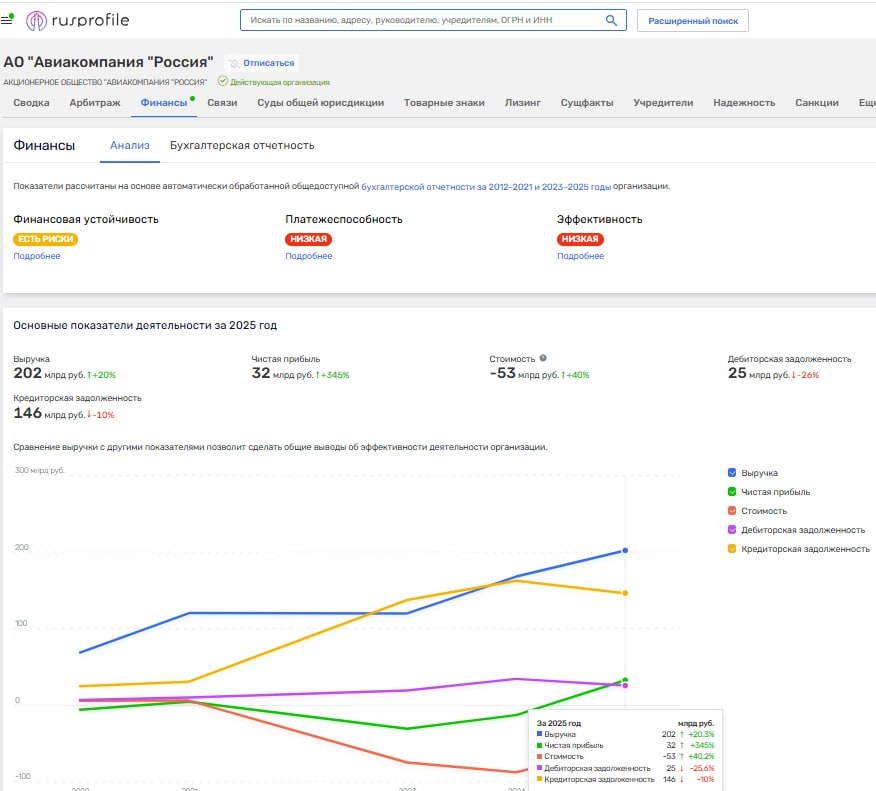This screenshot has width=876, height=791.
Task: Click the magnifier search icon
Action: point(612,20)
